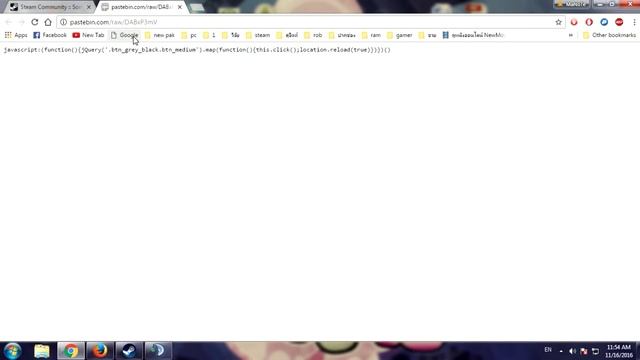Open the Action Center flag icon
Image resolution: width=640 pixels, height=360 pixels.
[x=584, y=351]
